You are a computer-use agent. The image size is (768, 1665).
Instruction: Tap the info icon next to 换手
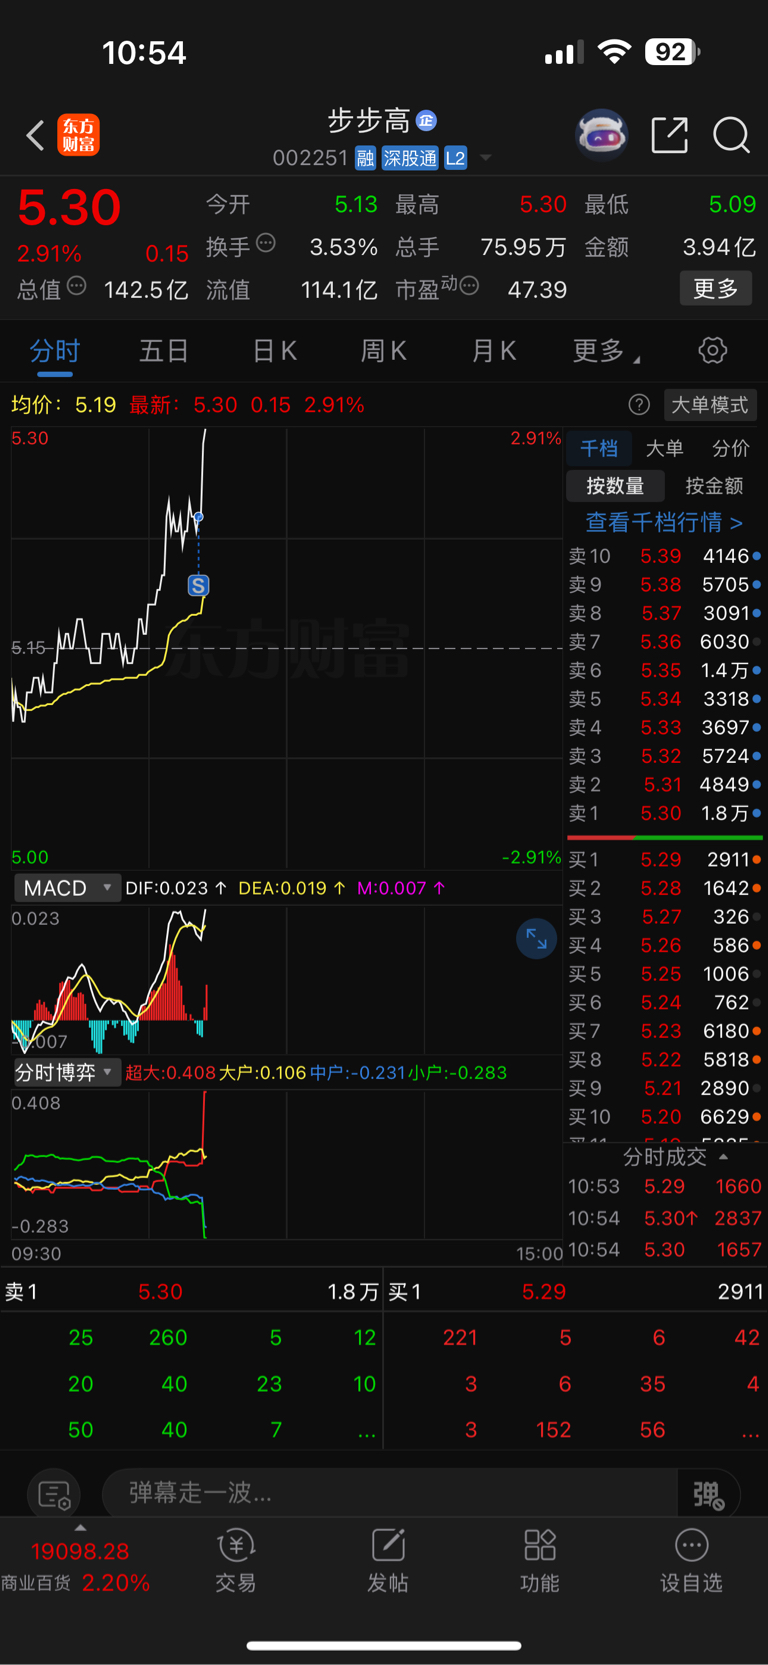point(266,243)
